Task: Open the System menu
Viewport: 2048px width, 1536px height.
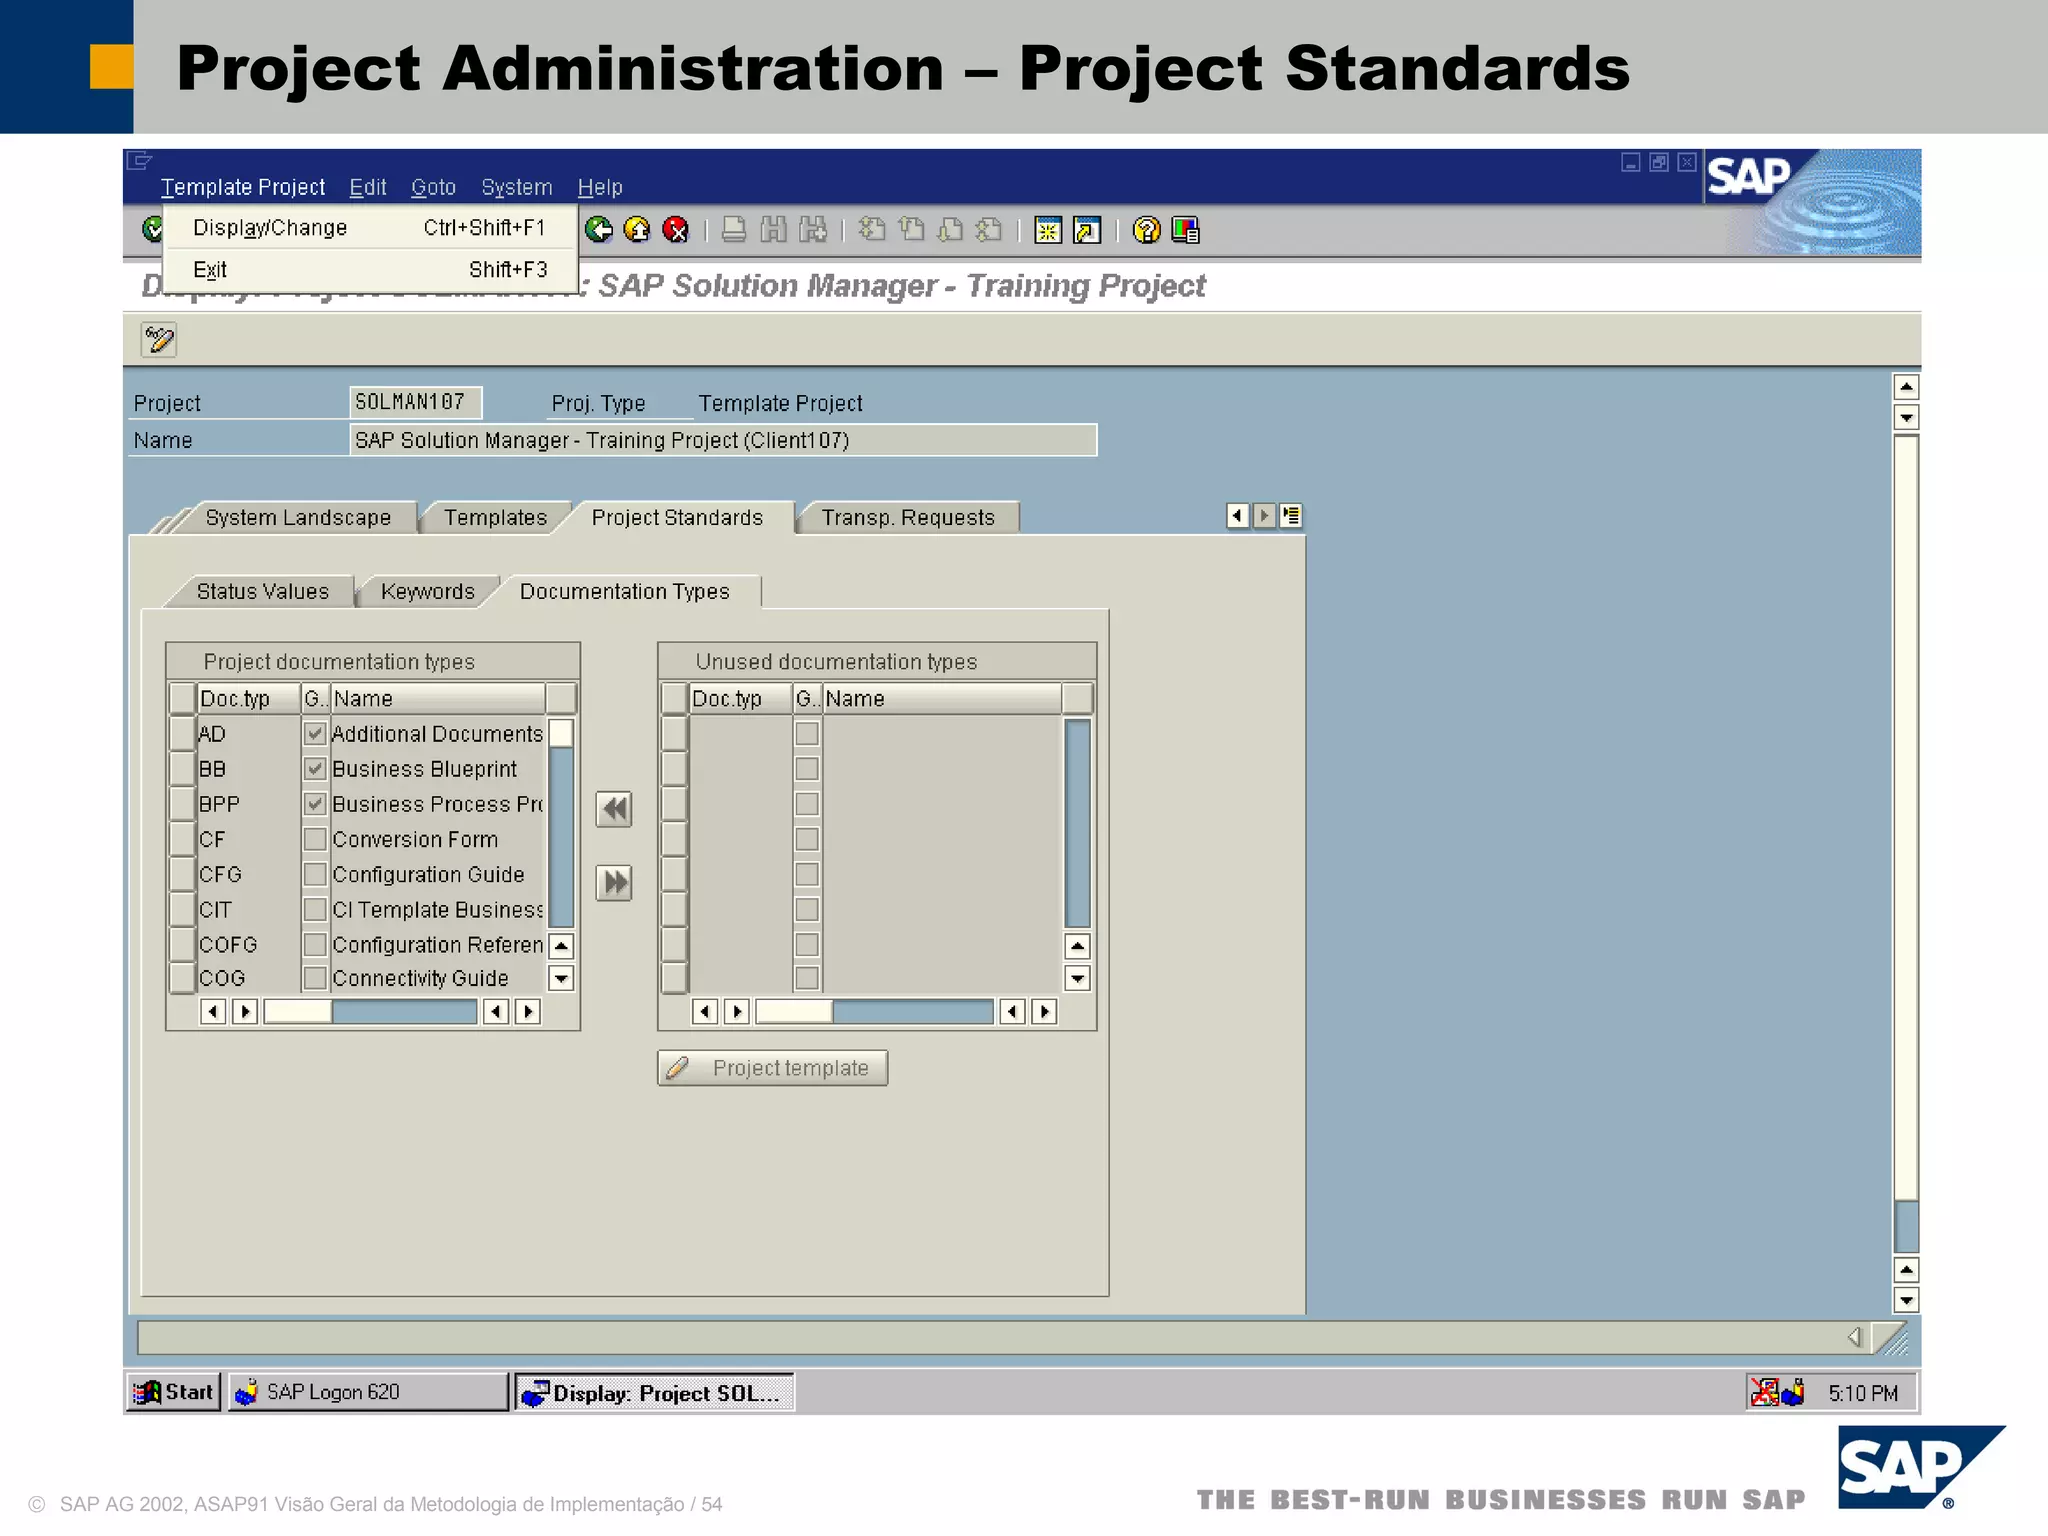Action: click(x=516, y=187)
